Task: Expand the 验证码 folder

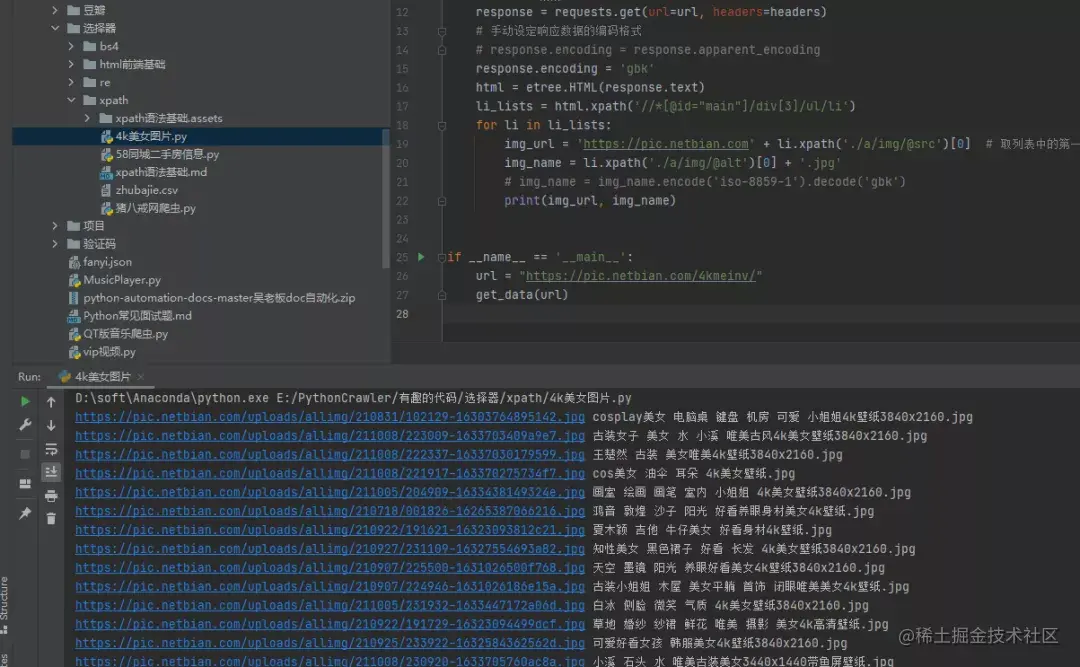Action: pyautogui.click(x=55, y=244)
